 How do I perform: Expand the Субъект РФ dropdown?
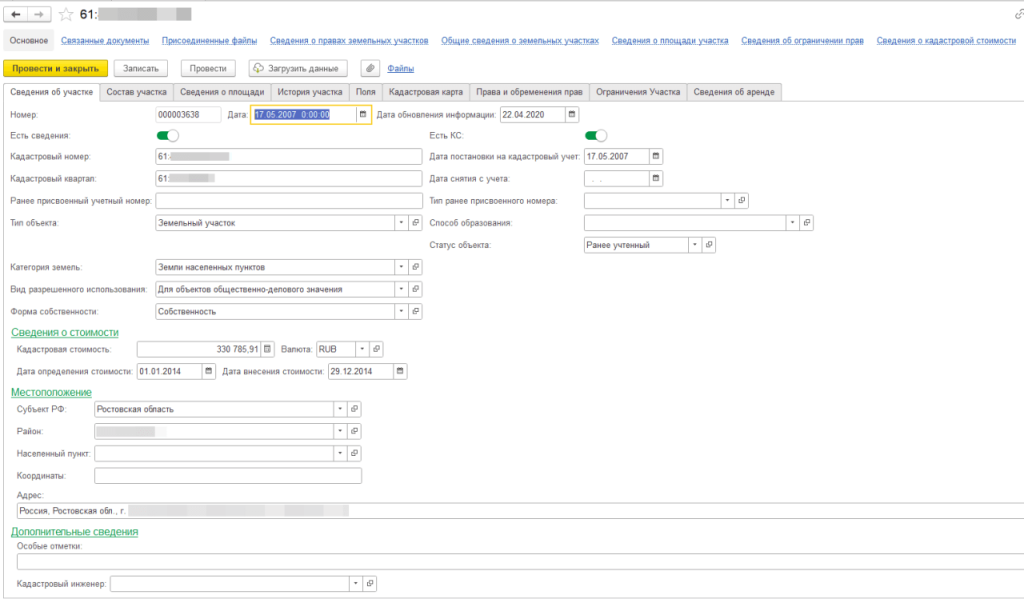pyautogui.click(x=340, y=409)
